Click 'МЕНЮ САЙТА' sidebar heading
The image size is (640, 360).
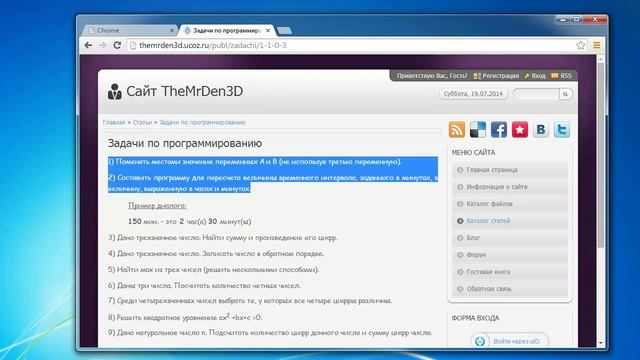tap(473, 153)
